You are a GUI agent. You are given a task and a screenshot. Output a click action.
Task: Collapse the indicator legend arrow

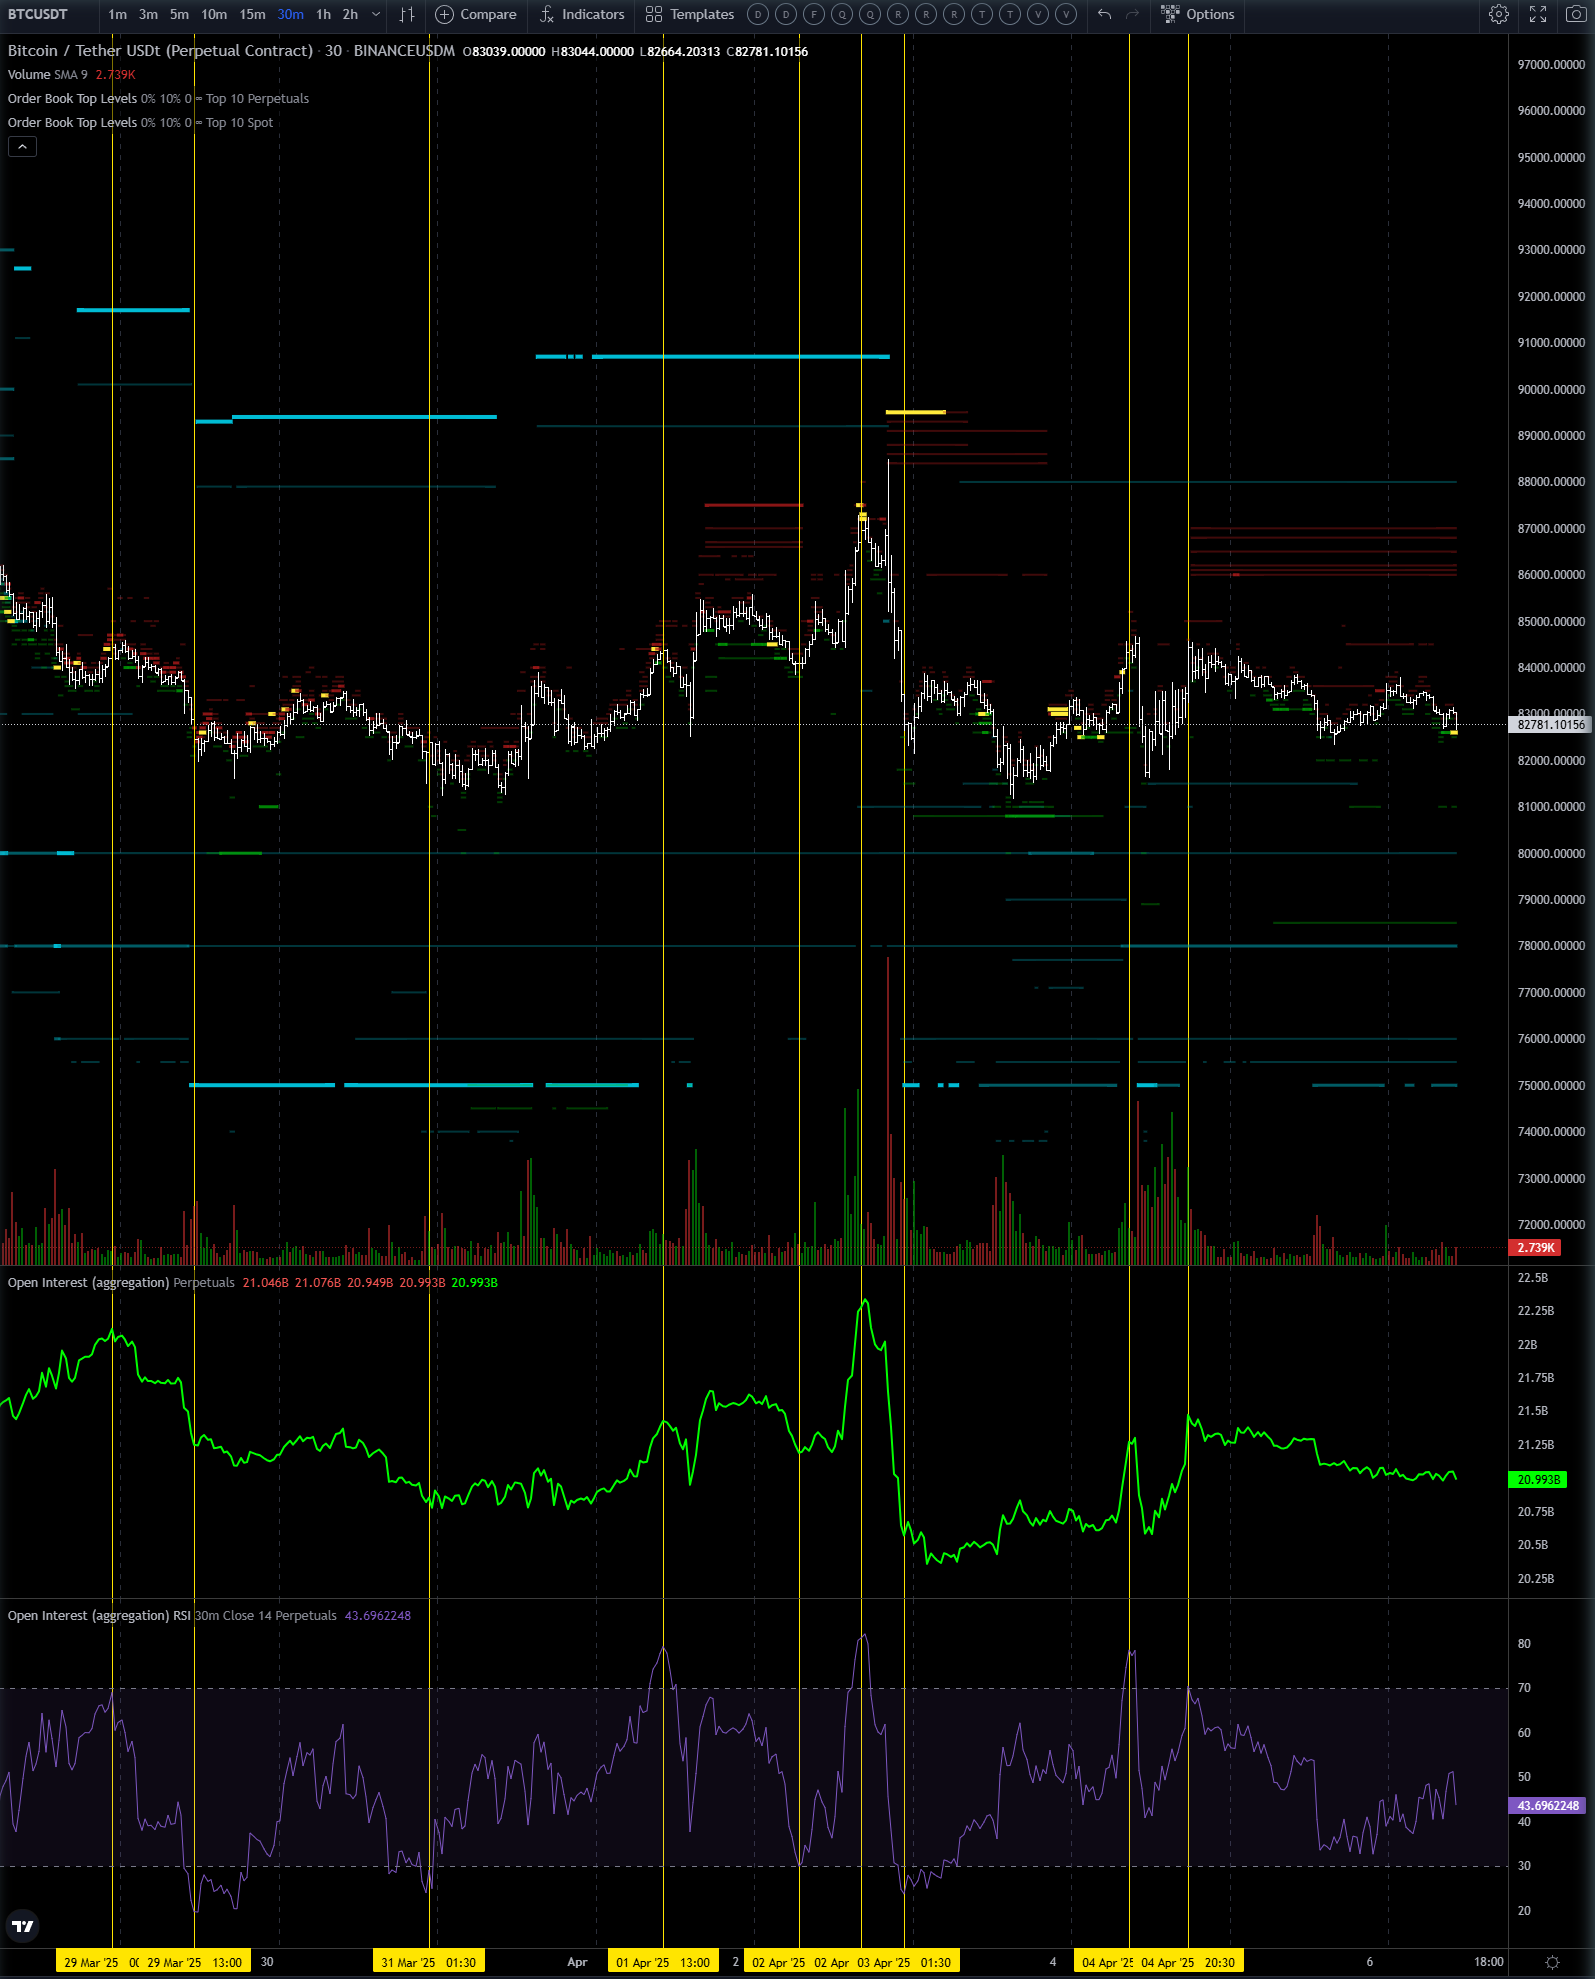click(x=22, y=147)
